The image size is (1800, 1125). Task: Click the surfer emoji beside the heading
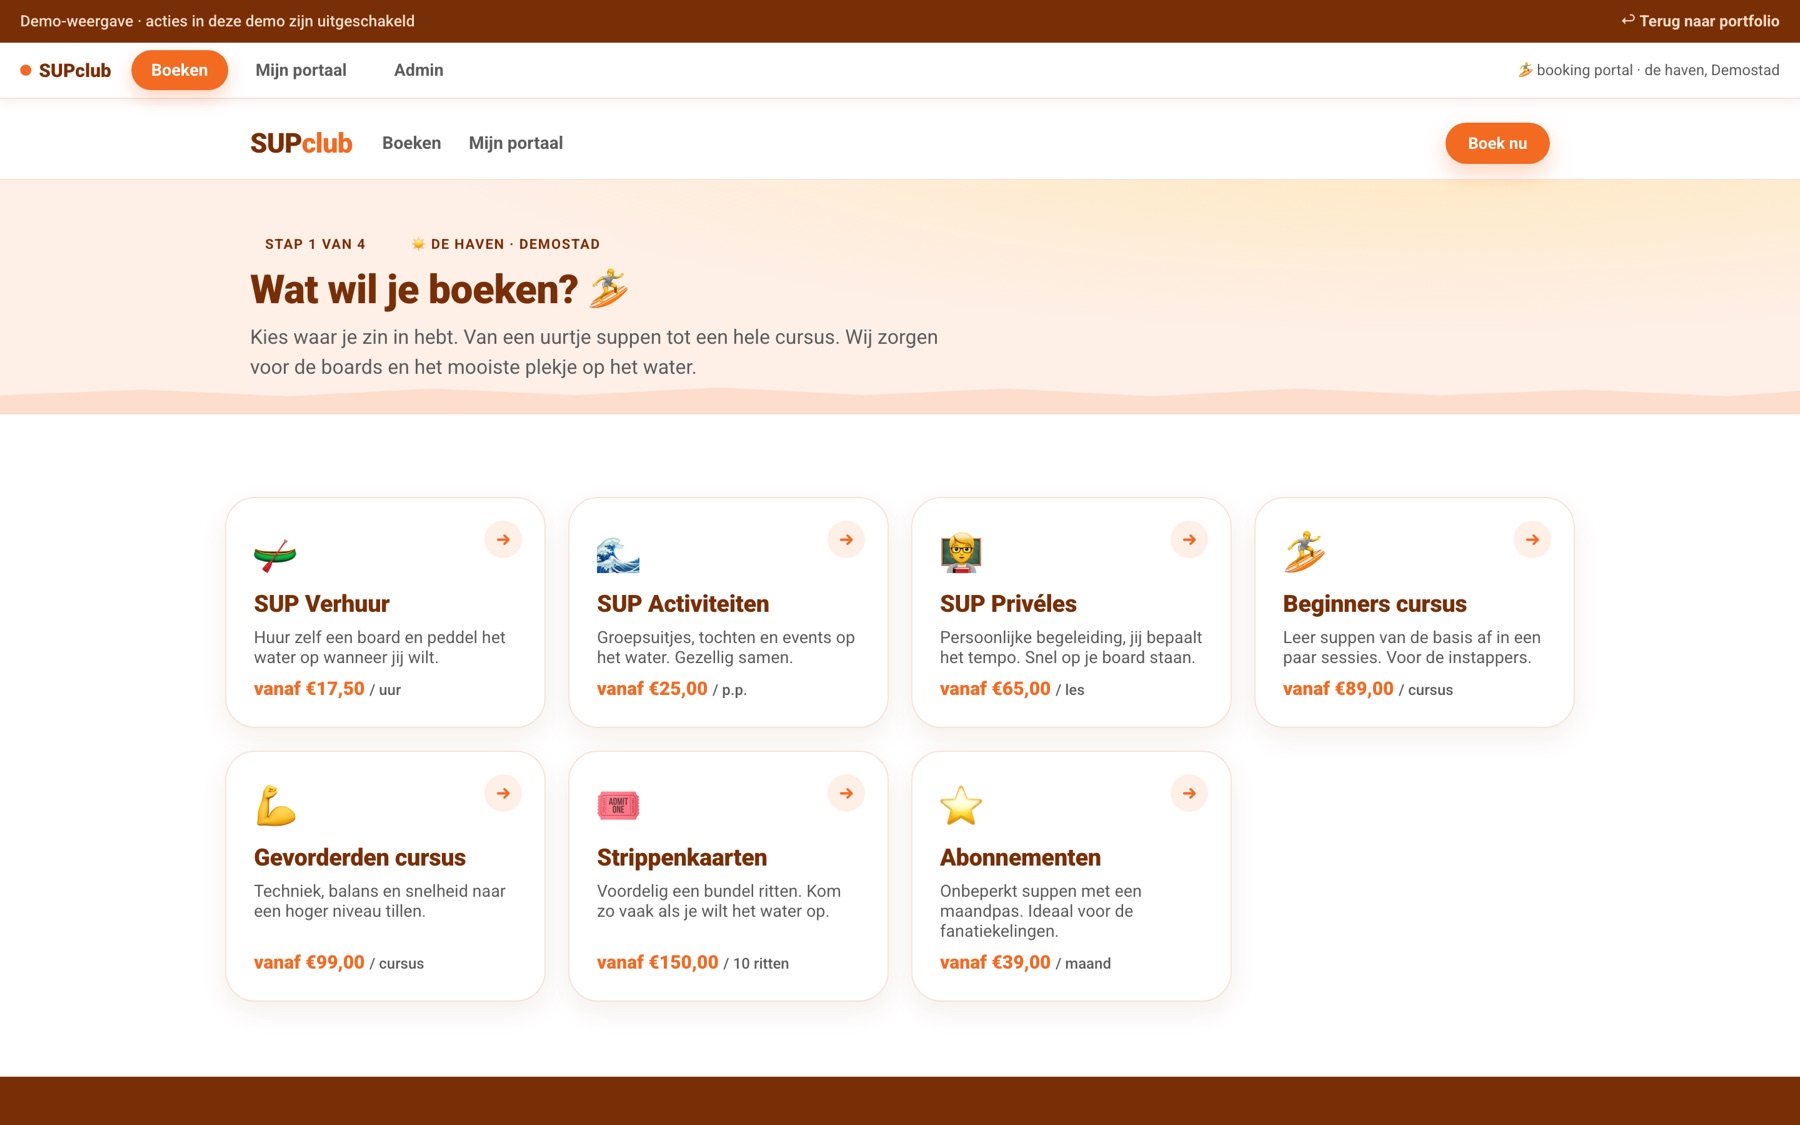click(608, 289)
